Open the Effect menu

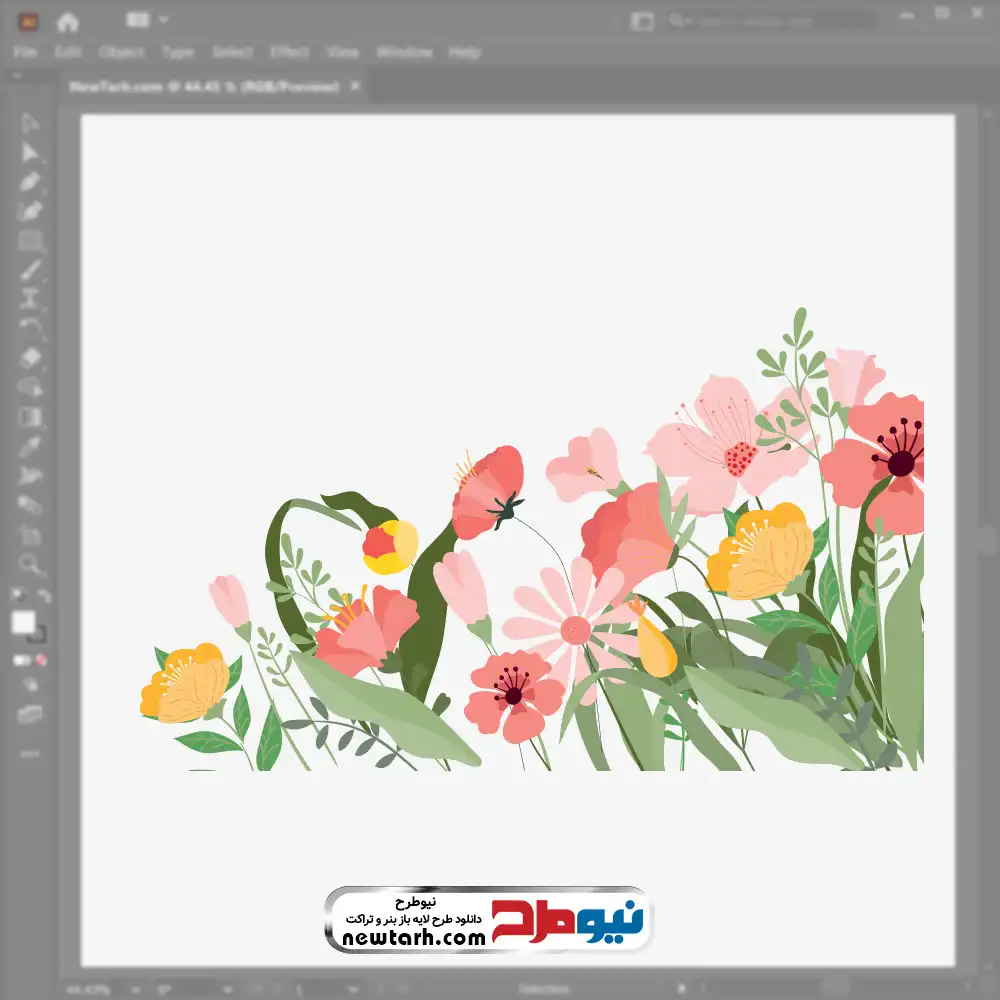coord(289,52)
